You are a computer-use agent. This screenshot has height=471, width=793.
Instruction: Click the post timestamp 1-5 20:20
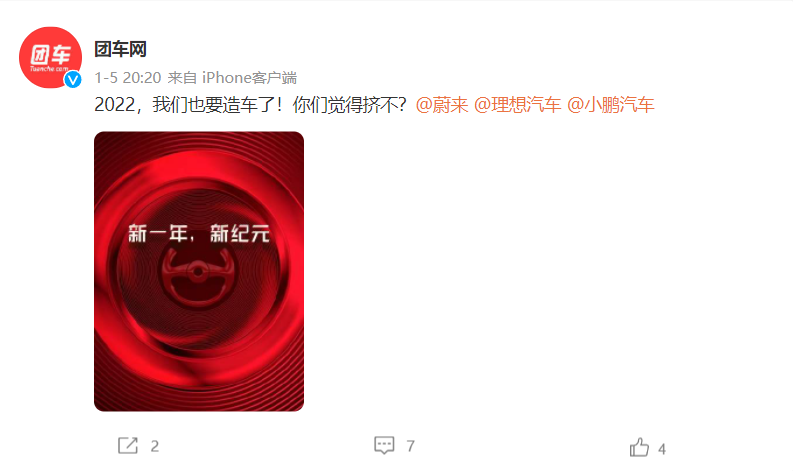127,78
